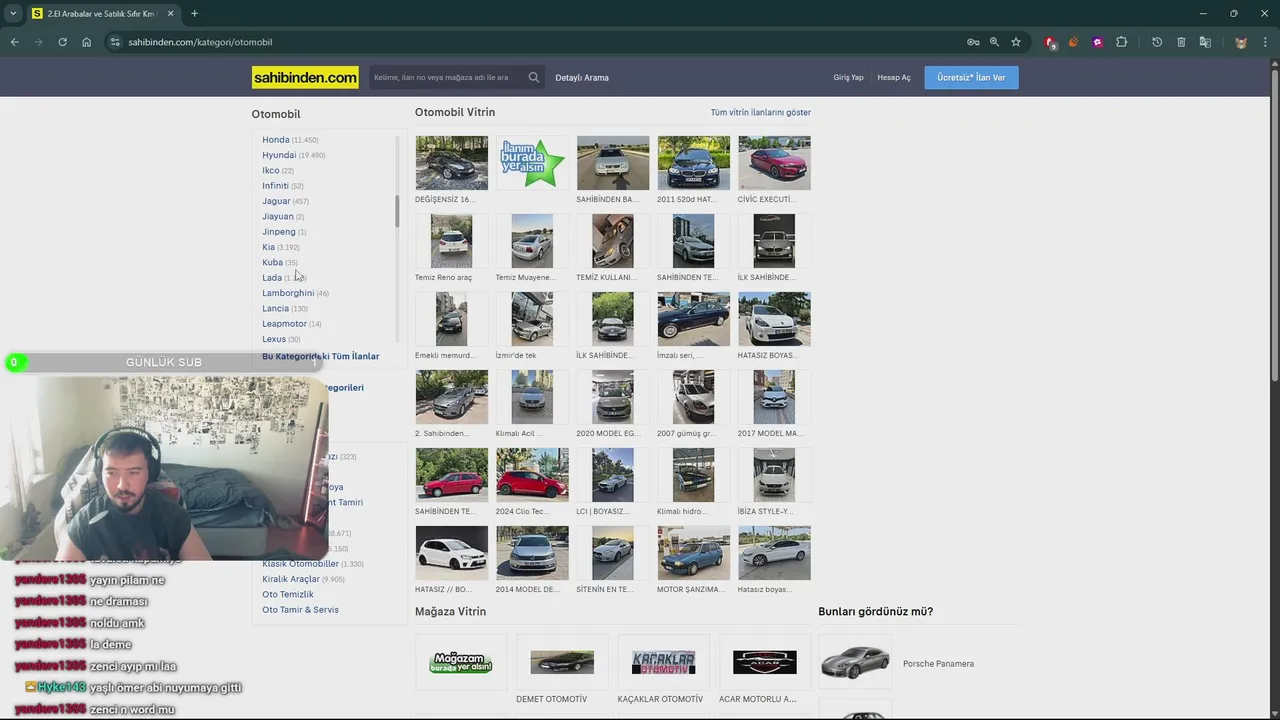Click Bu Kategorideki Tüm İlanlar link

321,356
